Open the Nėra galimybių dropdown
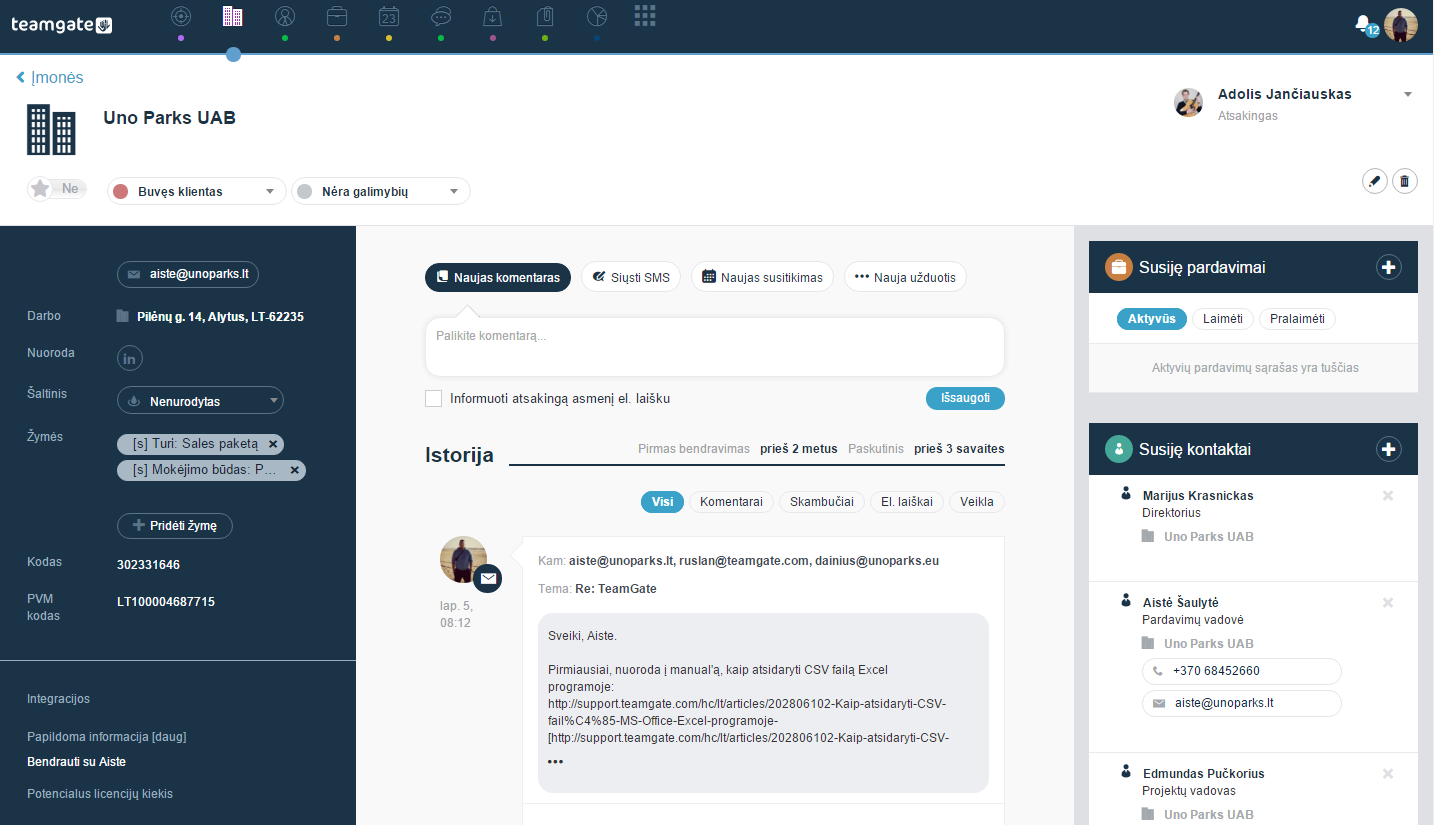 pos(380,191)
